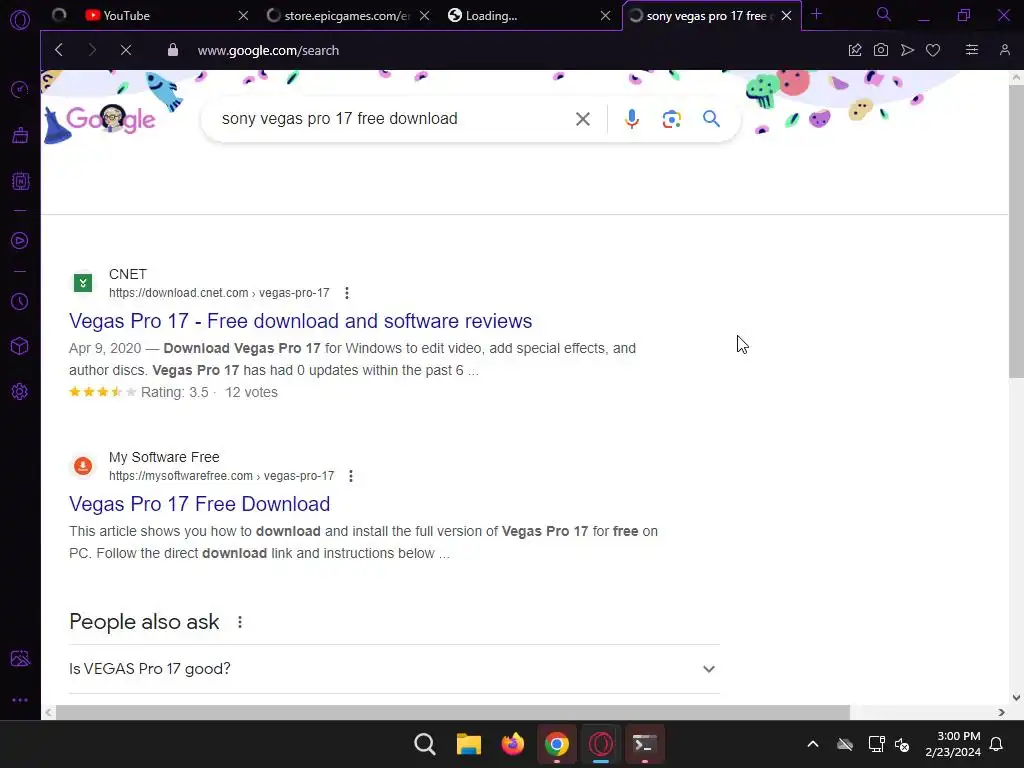Click the Google search input field

(392, 119)
